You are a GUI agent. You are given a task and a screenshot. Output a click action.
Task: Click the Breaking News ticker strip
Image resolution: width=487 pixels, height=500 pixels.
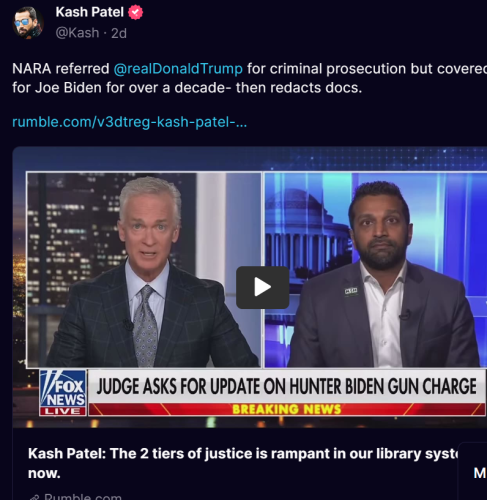tap(287, 409)
